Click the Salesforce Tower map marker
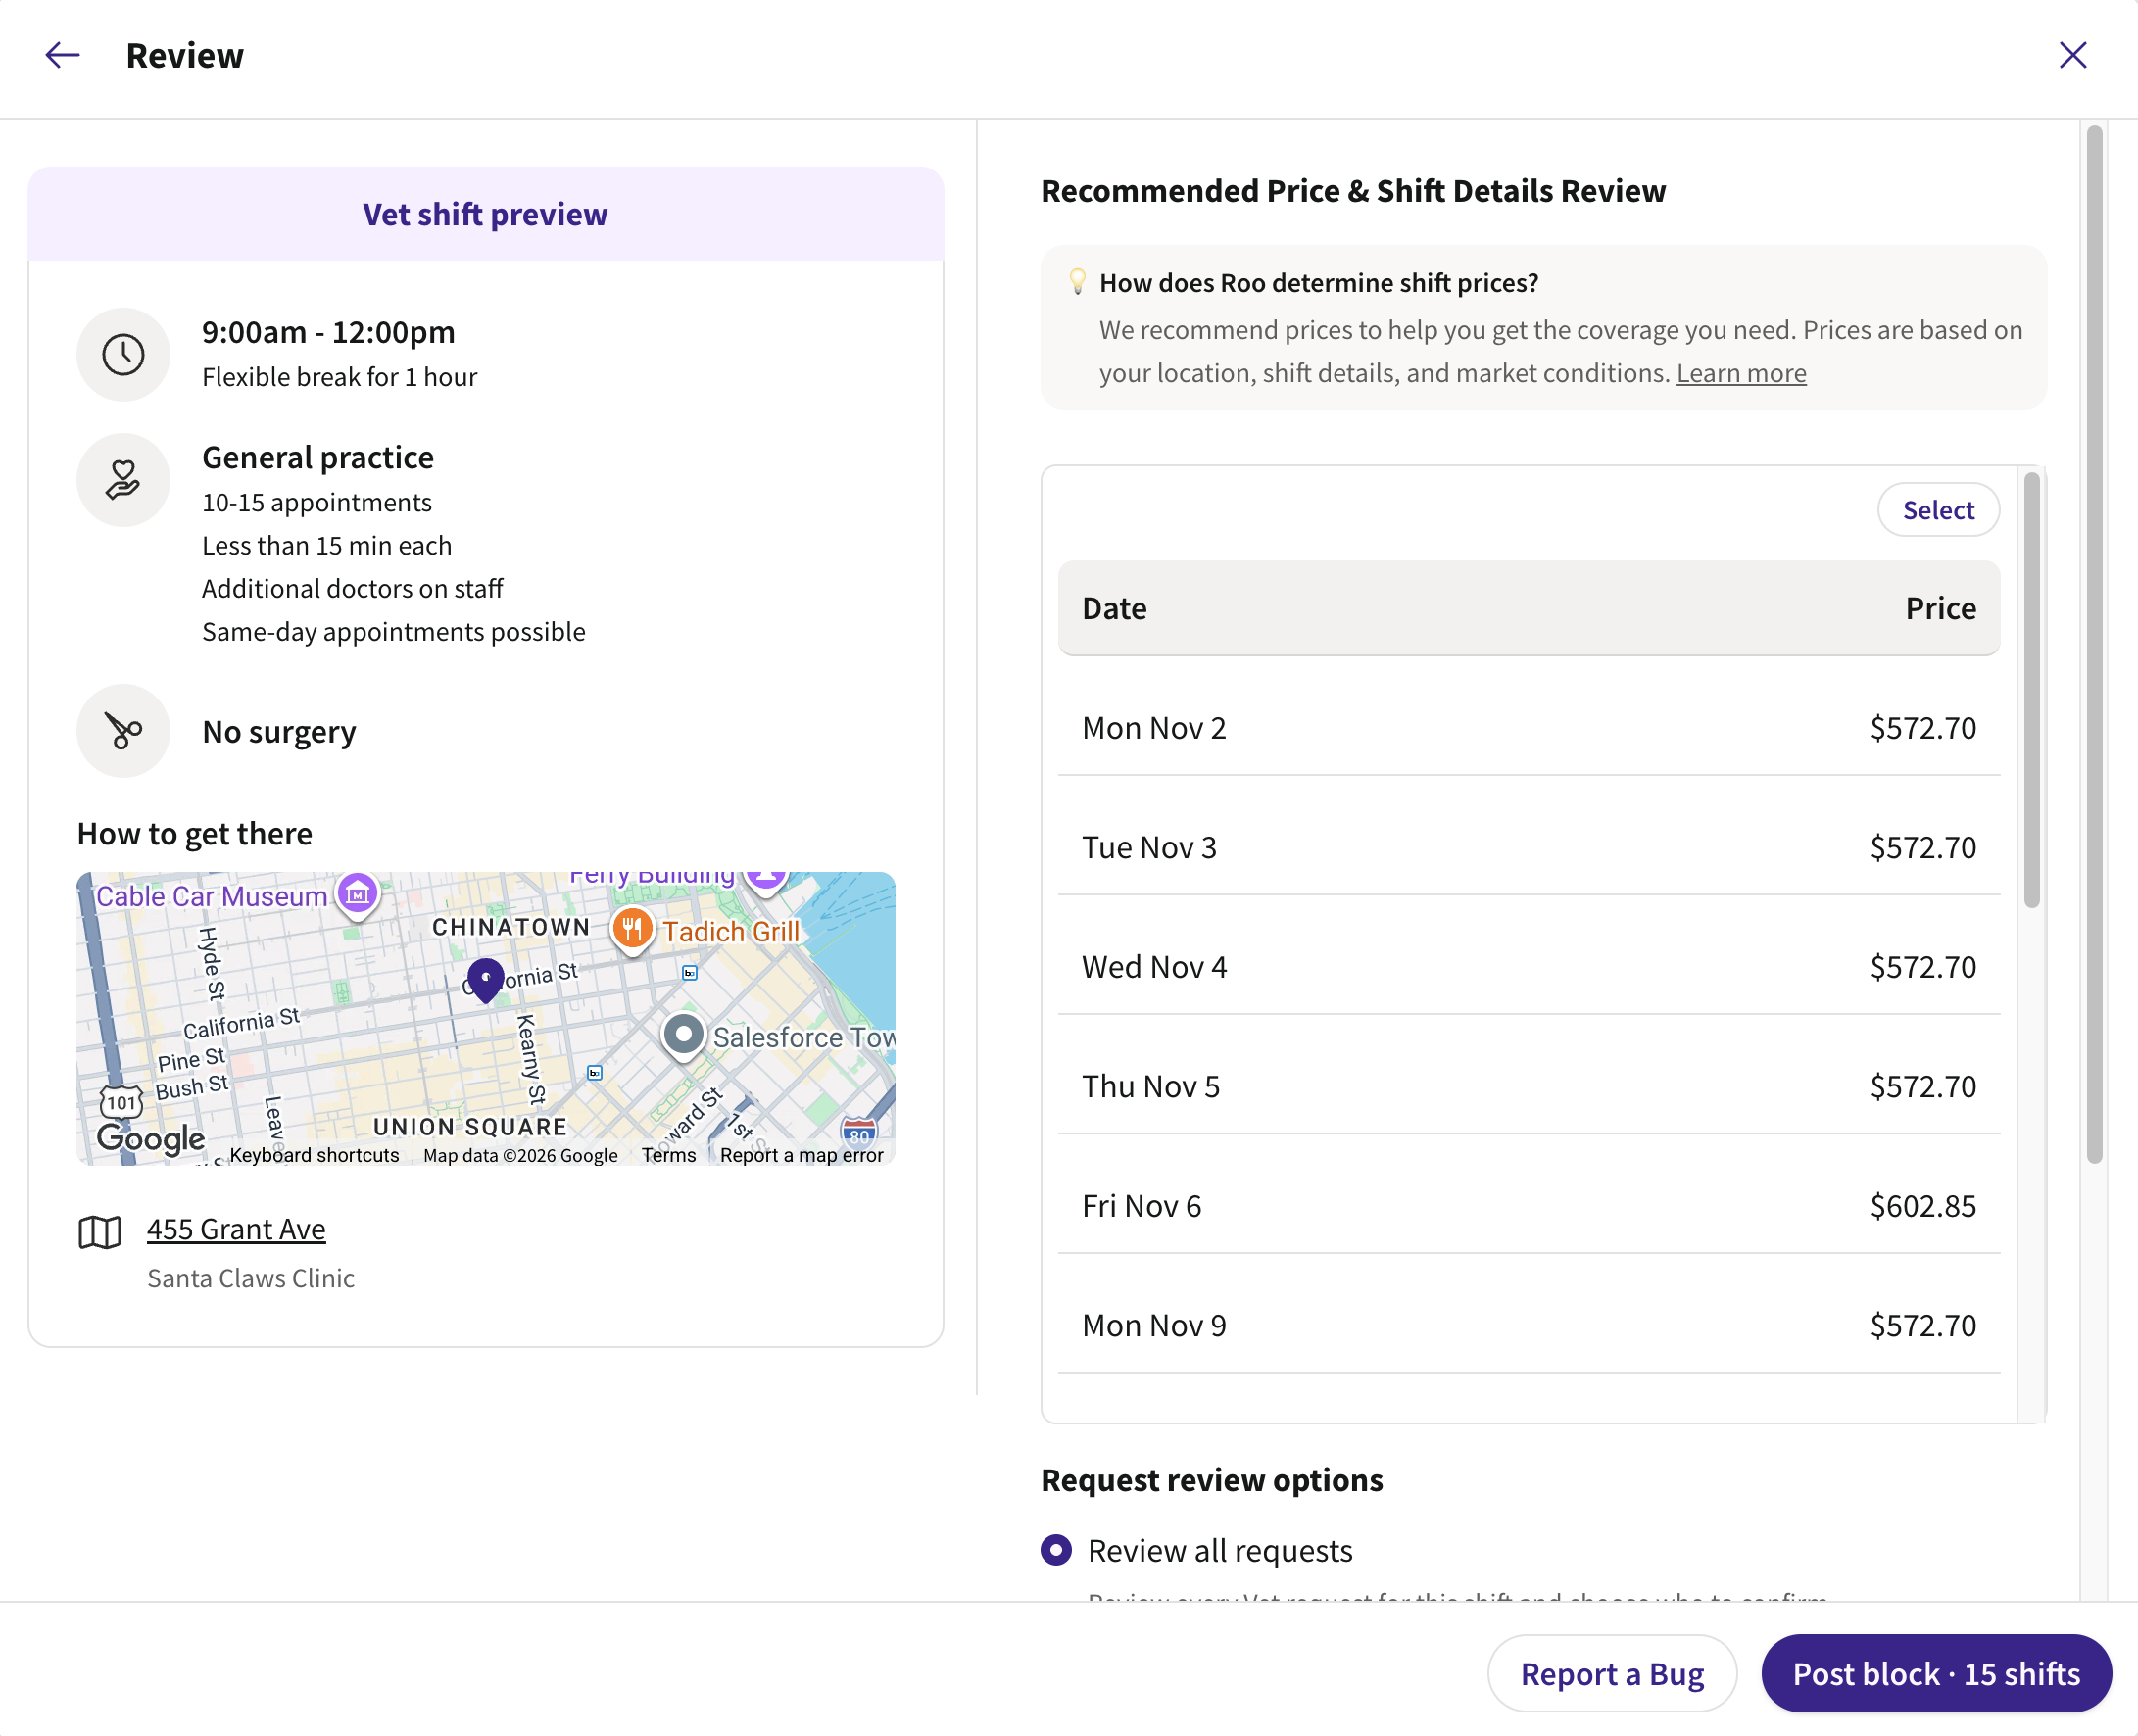The image size is (2138, 1736). tap(684, 1036)
